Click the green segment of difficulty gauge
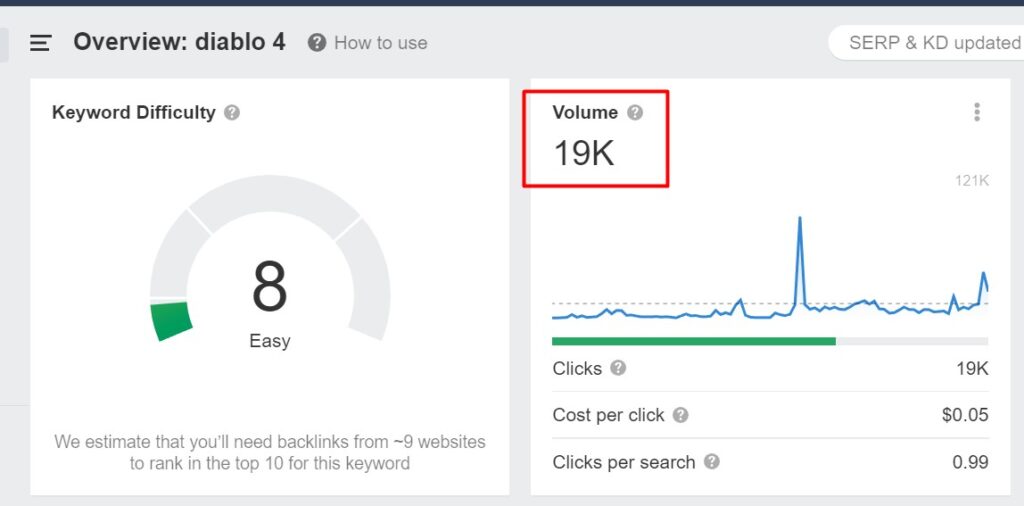1024x506 pixels. (x=171, y=320)
